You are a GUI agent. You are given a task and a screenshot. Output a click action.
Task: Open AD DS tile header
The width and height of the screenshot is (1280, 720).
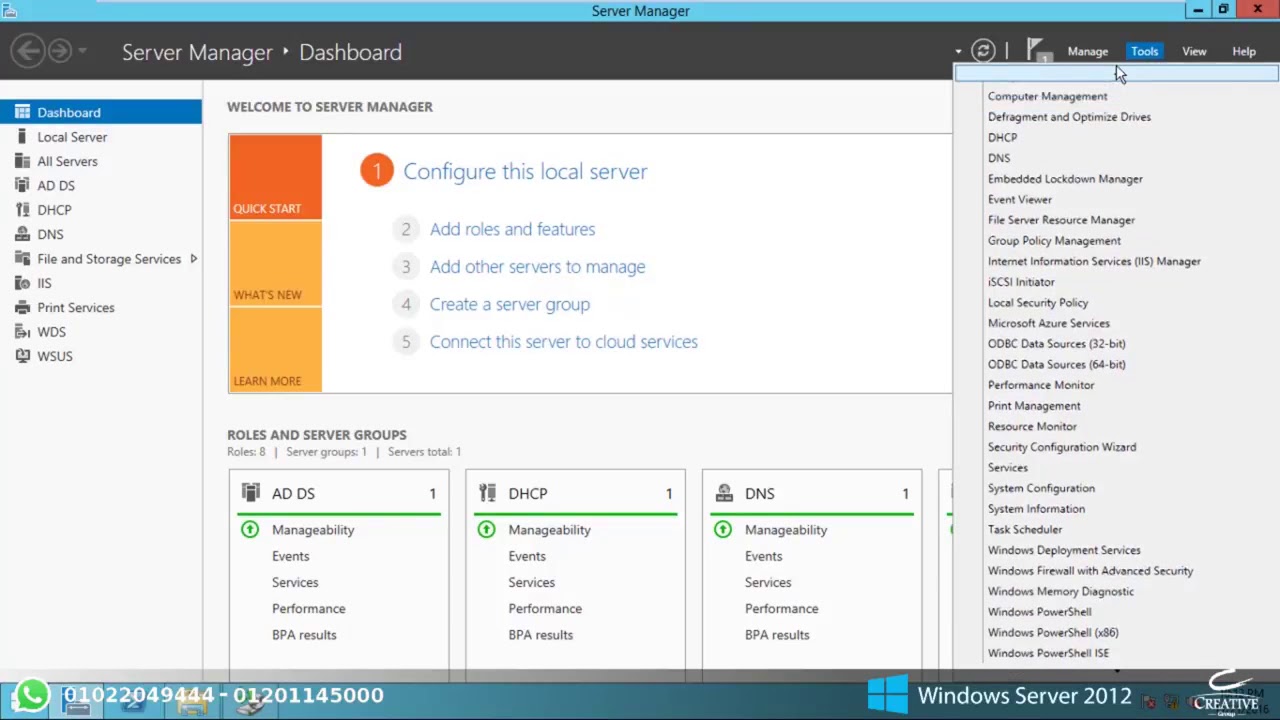point(339,493)
